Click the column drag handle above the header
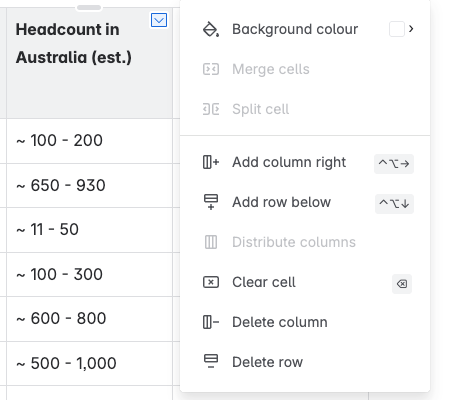The width and height of the screenshot is (452, 400). point(89,7)
